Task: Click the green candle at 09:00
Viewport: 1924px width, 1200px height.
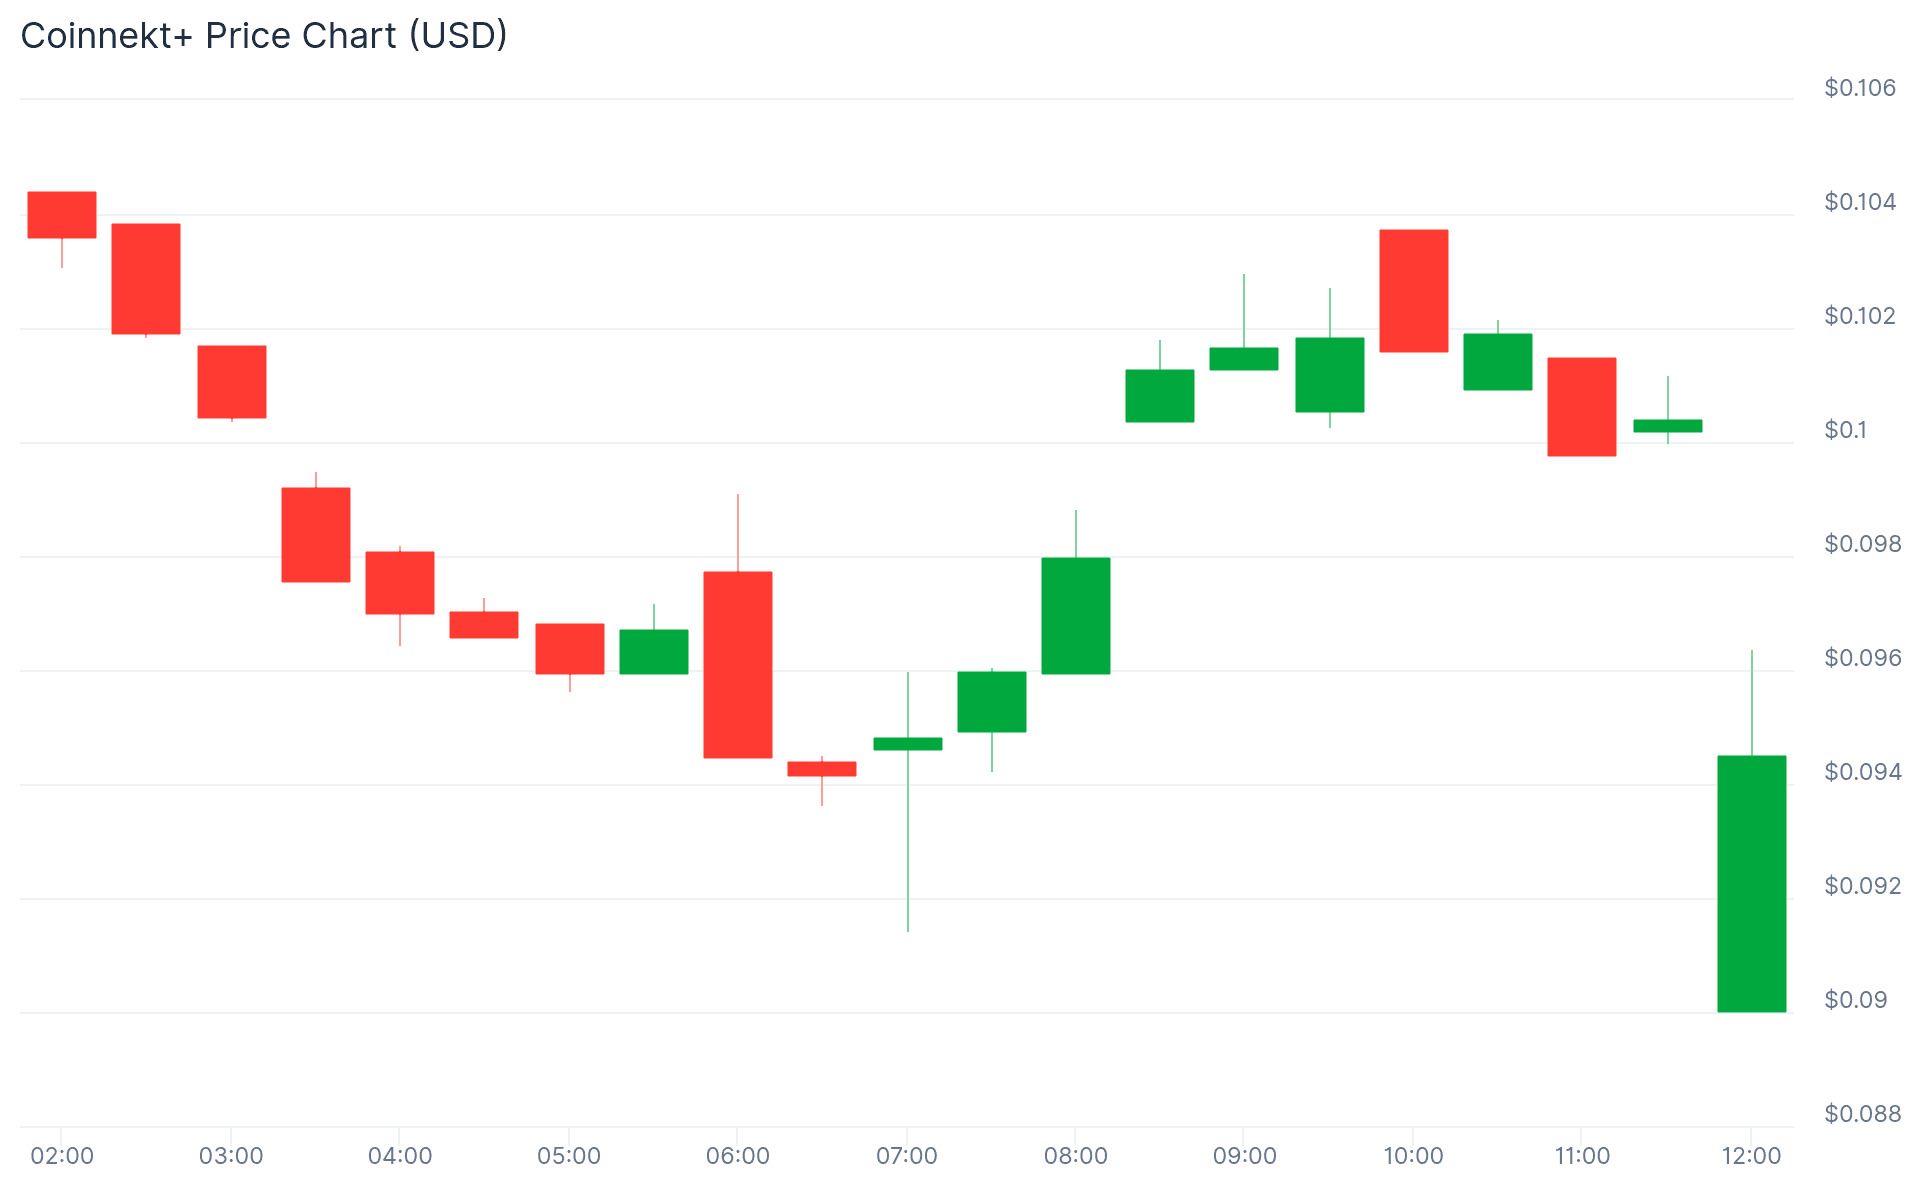Action: click(x=1244, y=359)
